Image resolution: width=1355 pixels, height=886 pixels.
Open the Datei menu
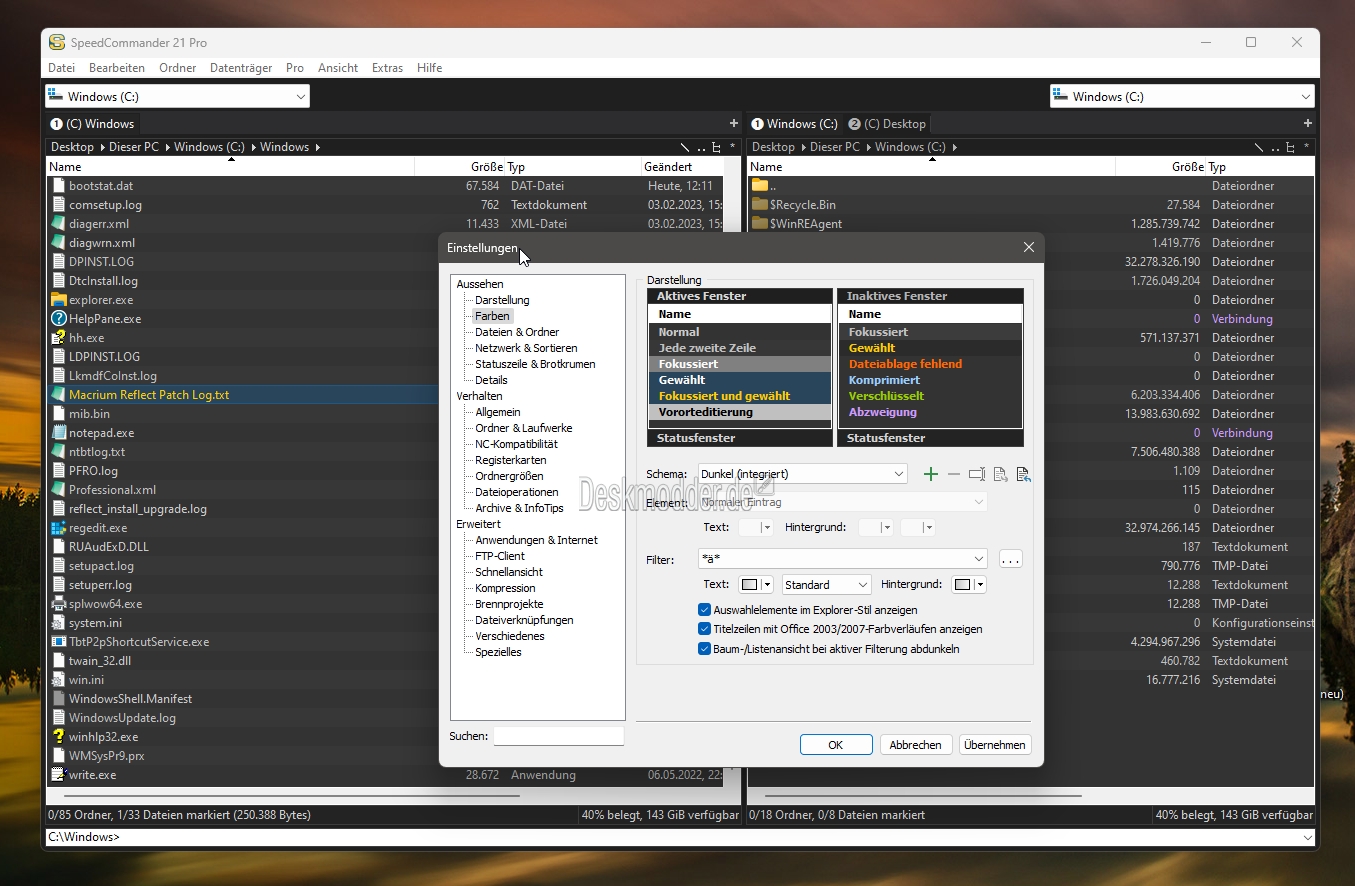pos(61,68)
